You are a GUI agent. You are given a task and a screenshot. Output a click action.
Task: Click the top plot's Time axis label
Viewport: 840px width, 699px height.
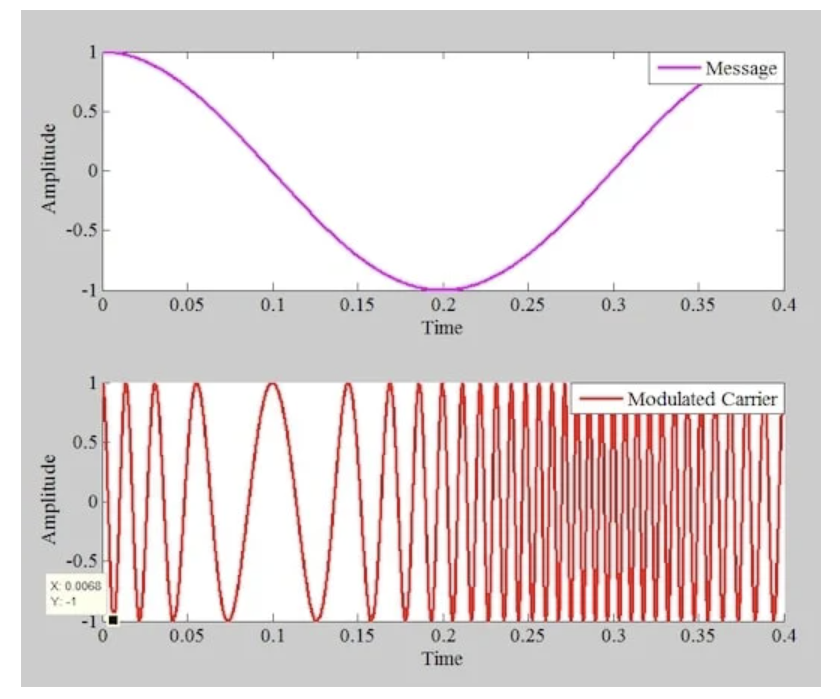point(442,327)
